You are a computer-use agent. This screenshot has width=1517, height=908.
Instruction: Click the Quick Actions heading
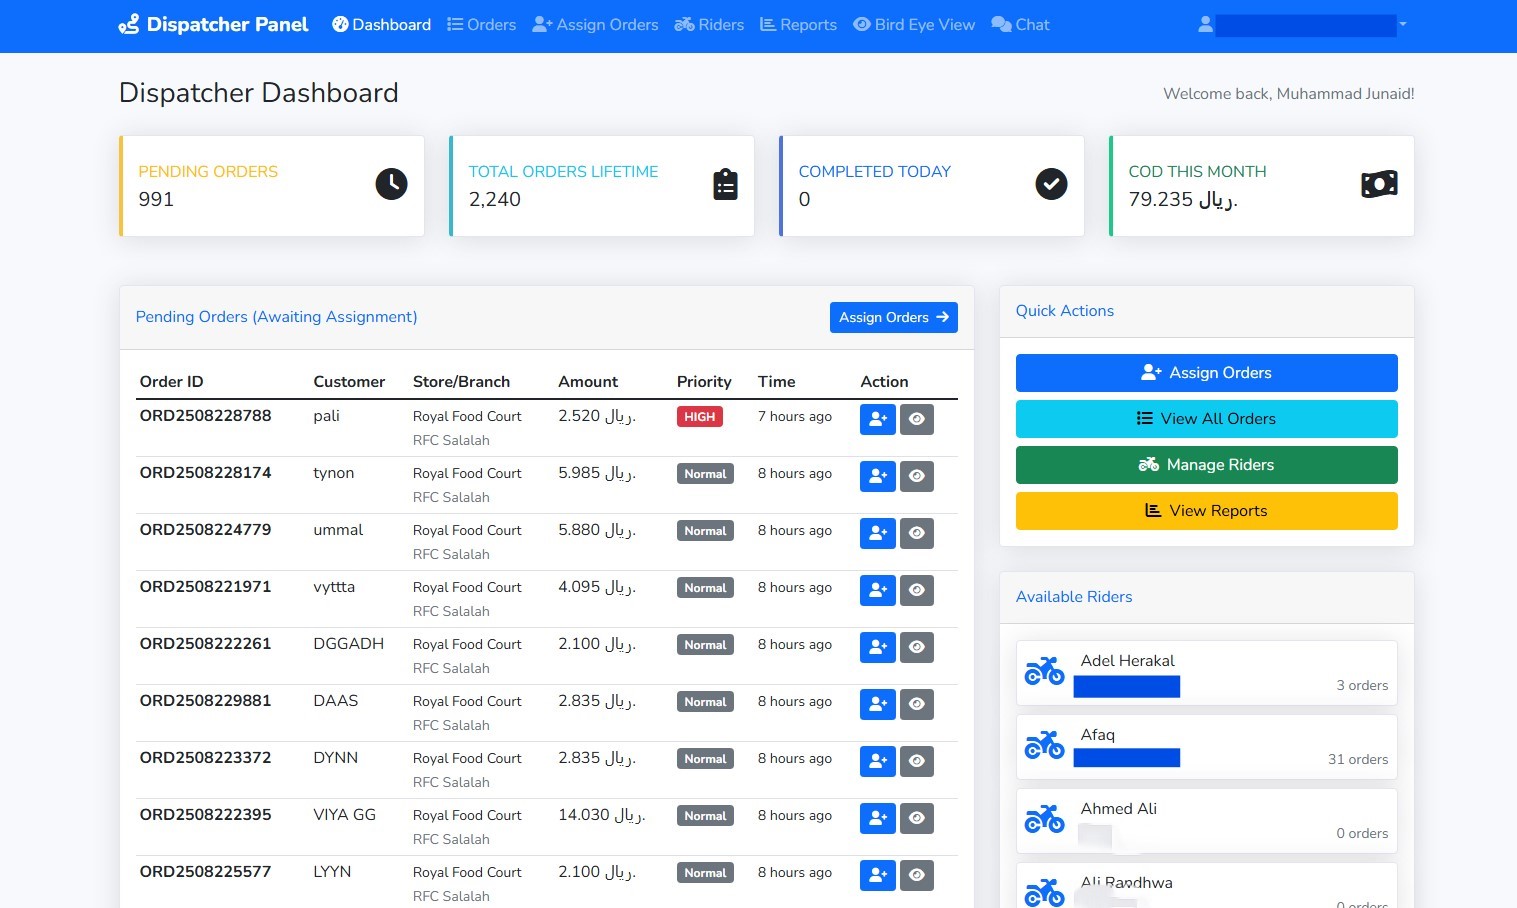point(1064,311)
